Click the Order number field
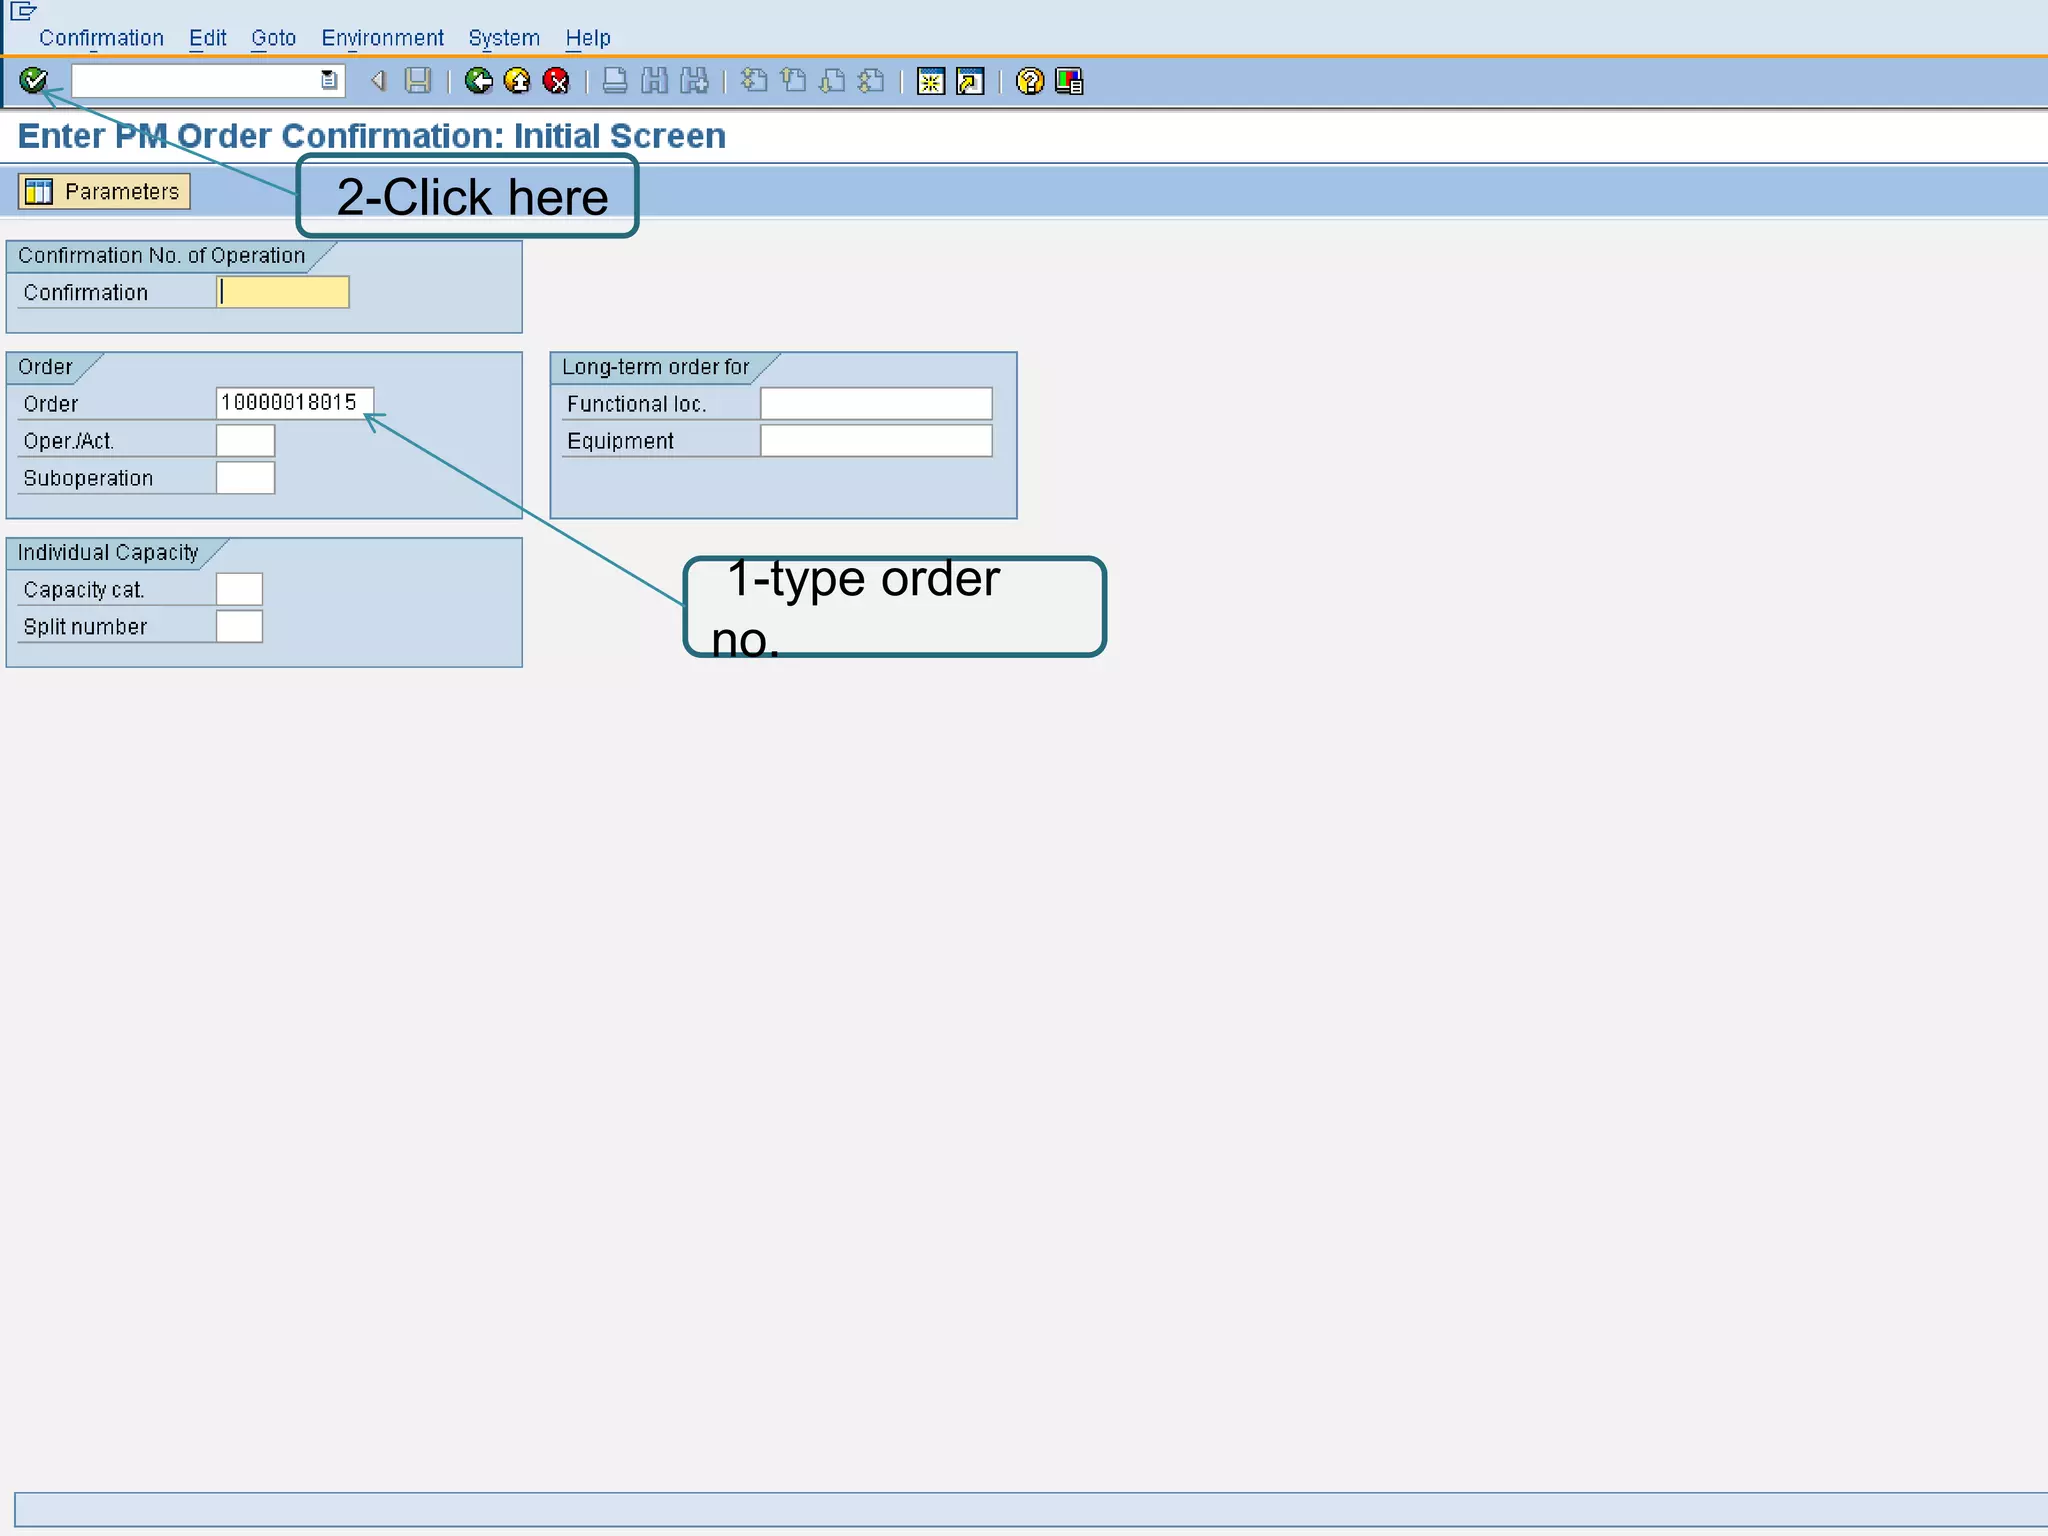This screenshot has height=1536, width=2048. pos(295,403)
